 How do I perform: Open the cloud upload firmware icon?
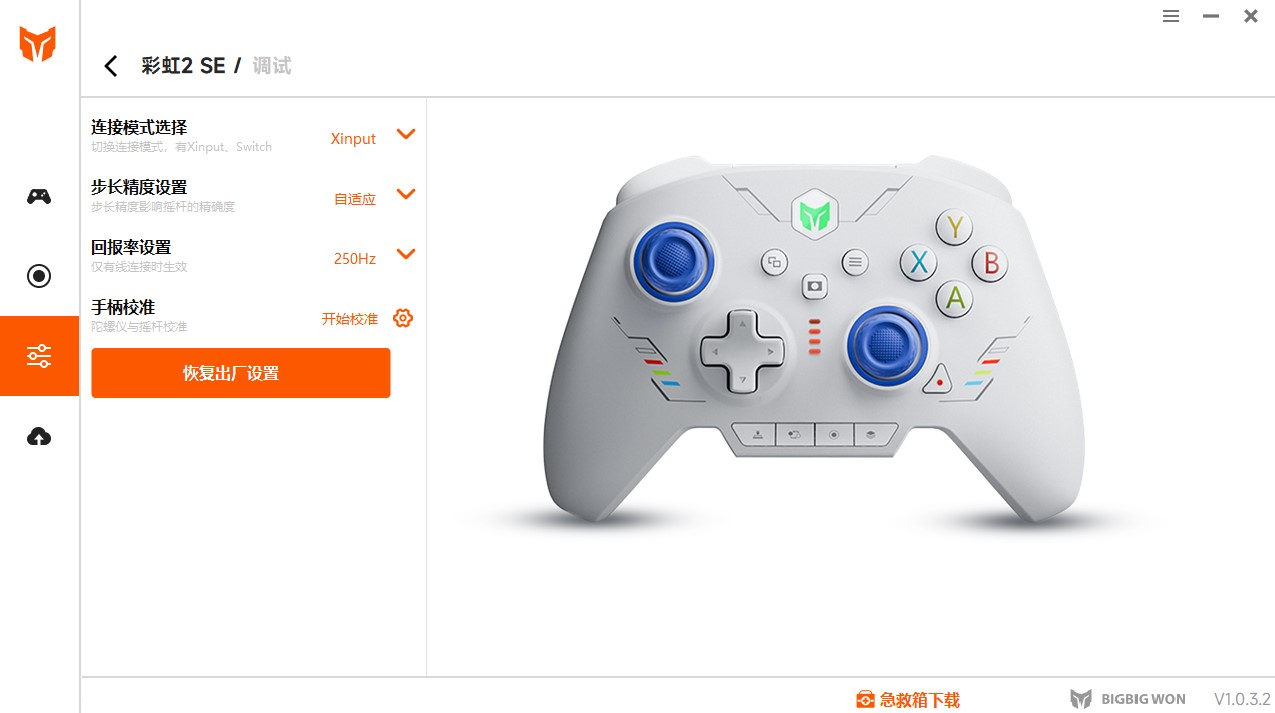coord(39,436)
